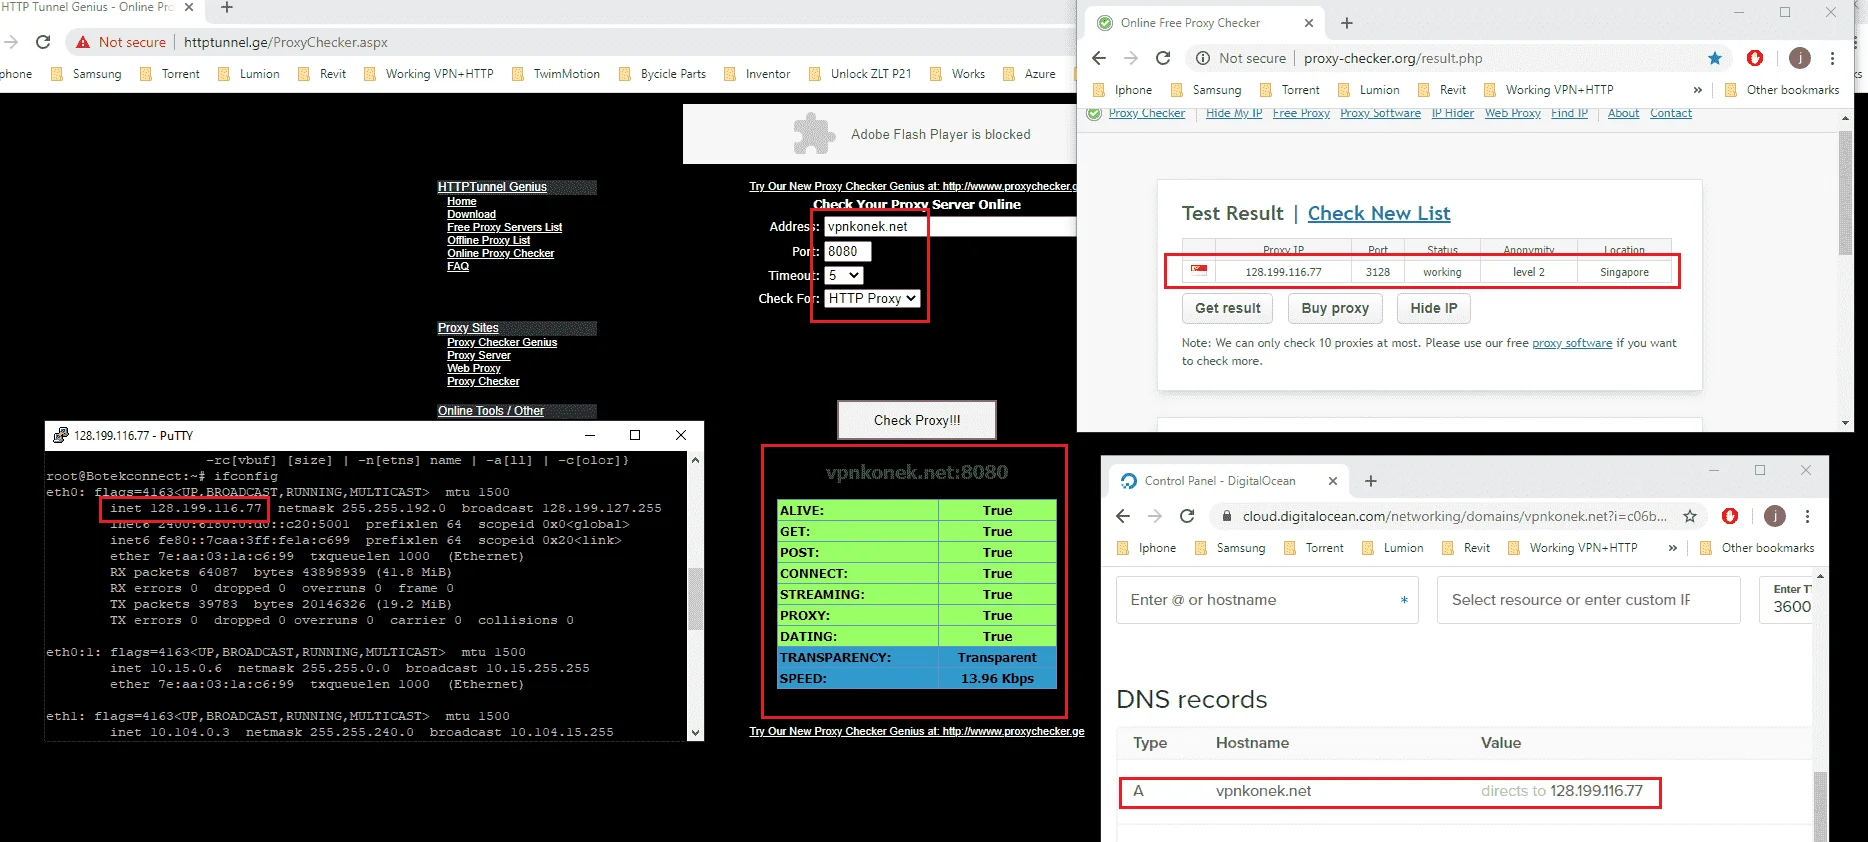Click the blocked Adobe Flash Player puzzle icon
Viewport: 1868px width, 842px height.
pos(814,134)
